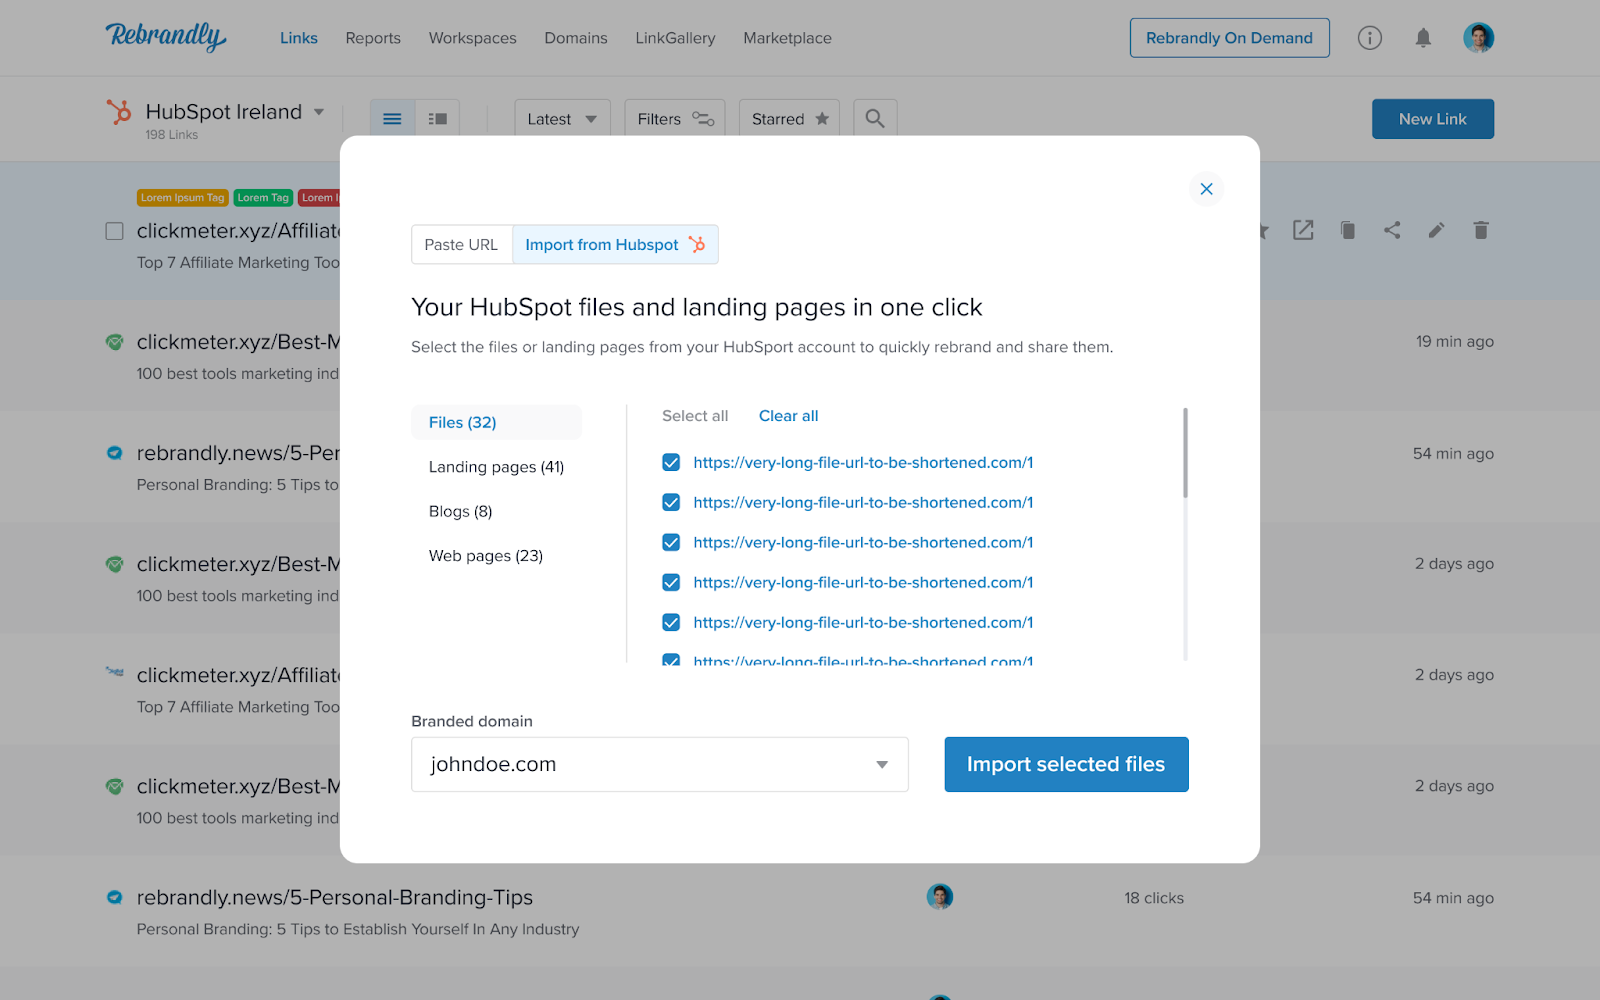This screenshot has height=1000, width=1600.
Task: Click the Lorem Ipsum Tag label
Action: [182, 198]
